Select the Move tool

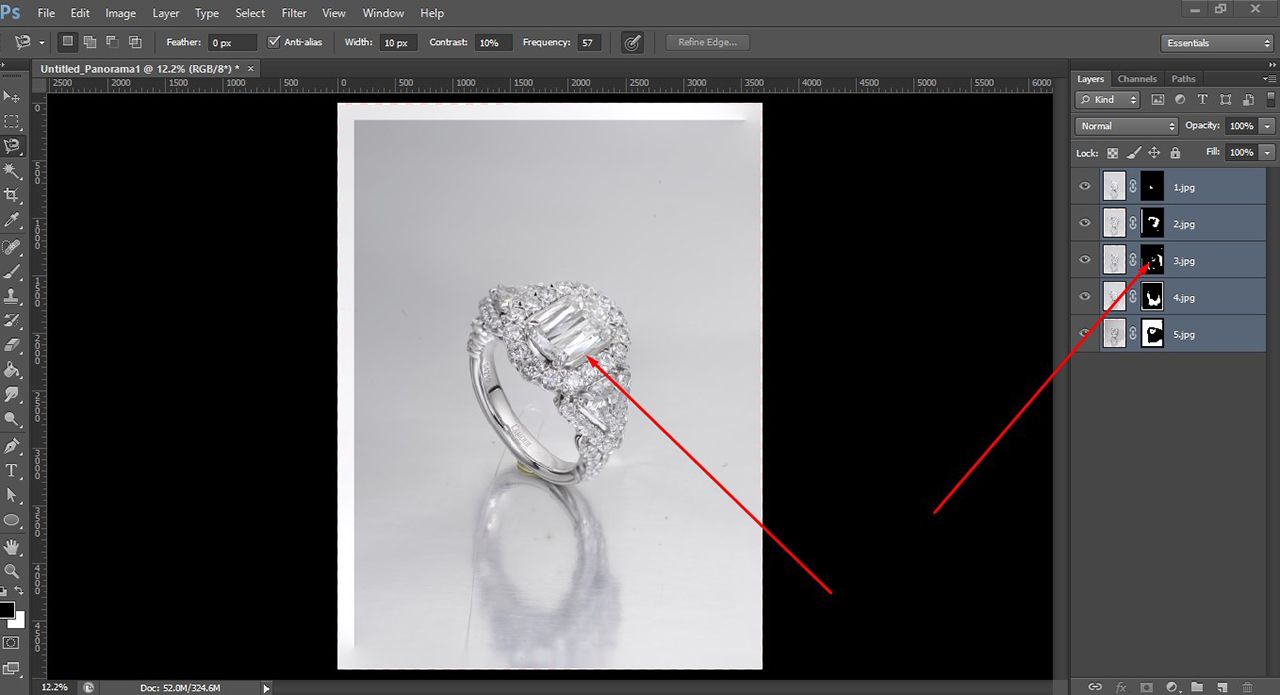[x=12, y=96]
